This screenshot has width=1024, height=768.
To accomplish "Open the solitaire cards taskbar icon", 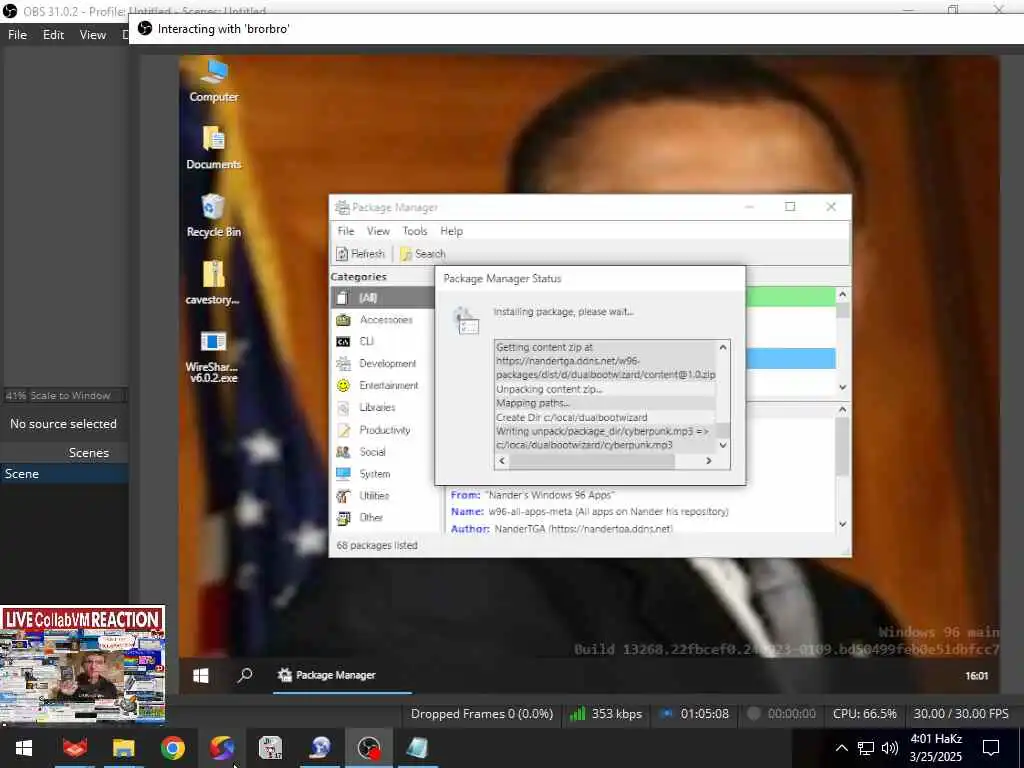I will pos(270,748).
